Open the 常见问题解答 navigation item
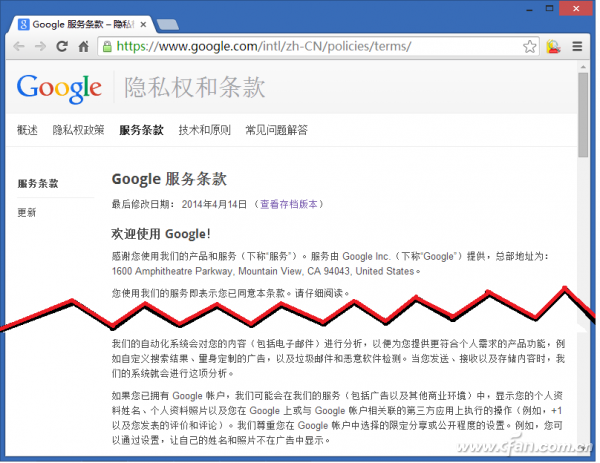600x463 pixels. click(276, 130)
